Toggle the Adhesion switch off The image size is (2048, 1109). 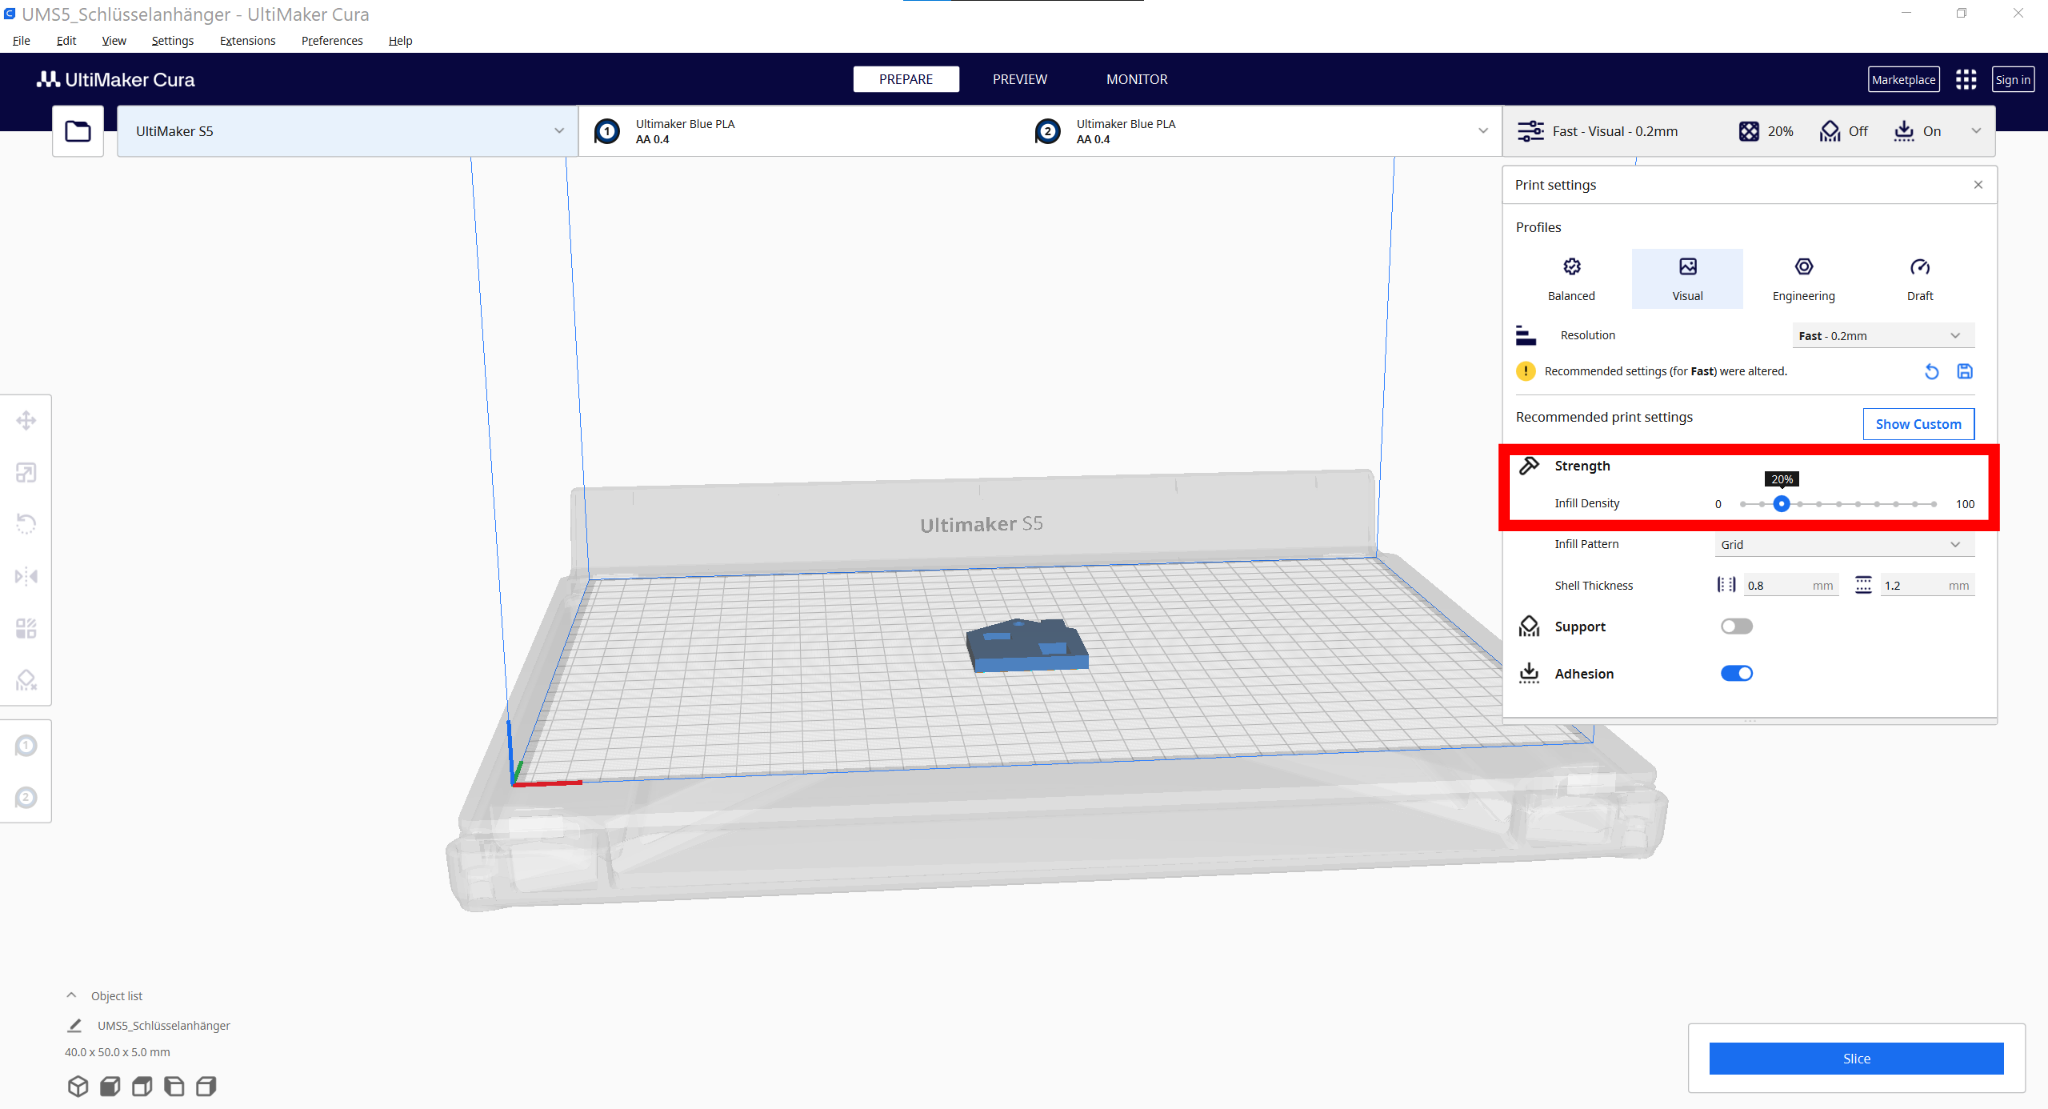[1737, 673]
